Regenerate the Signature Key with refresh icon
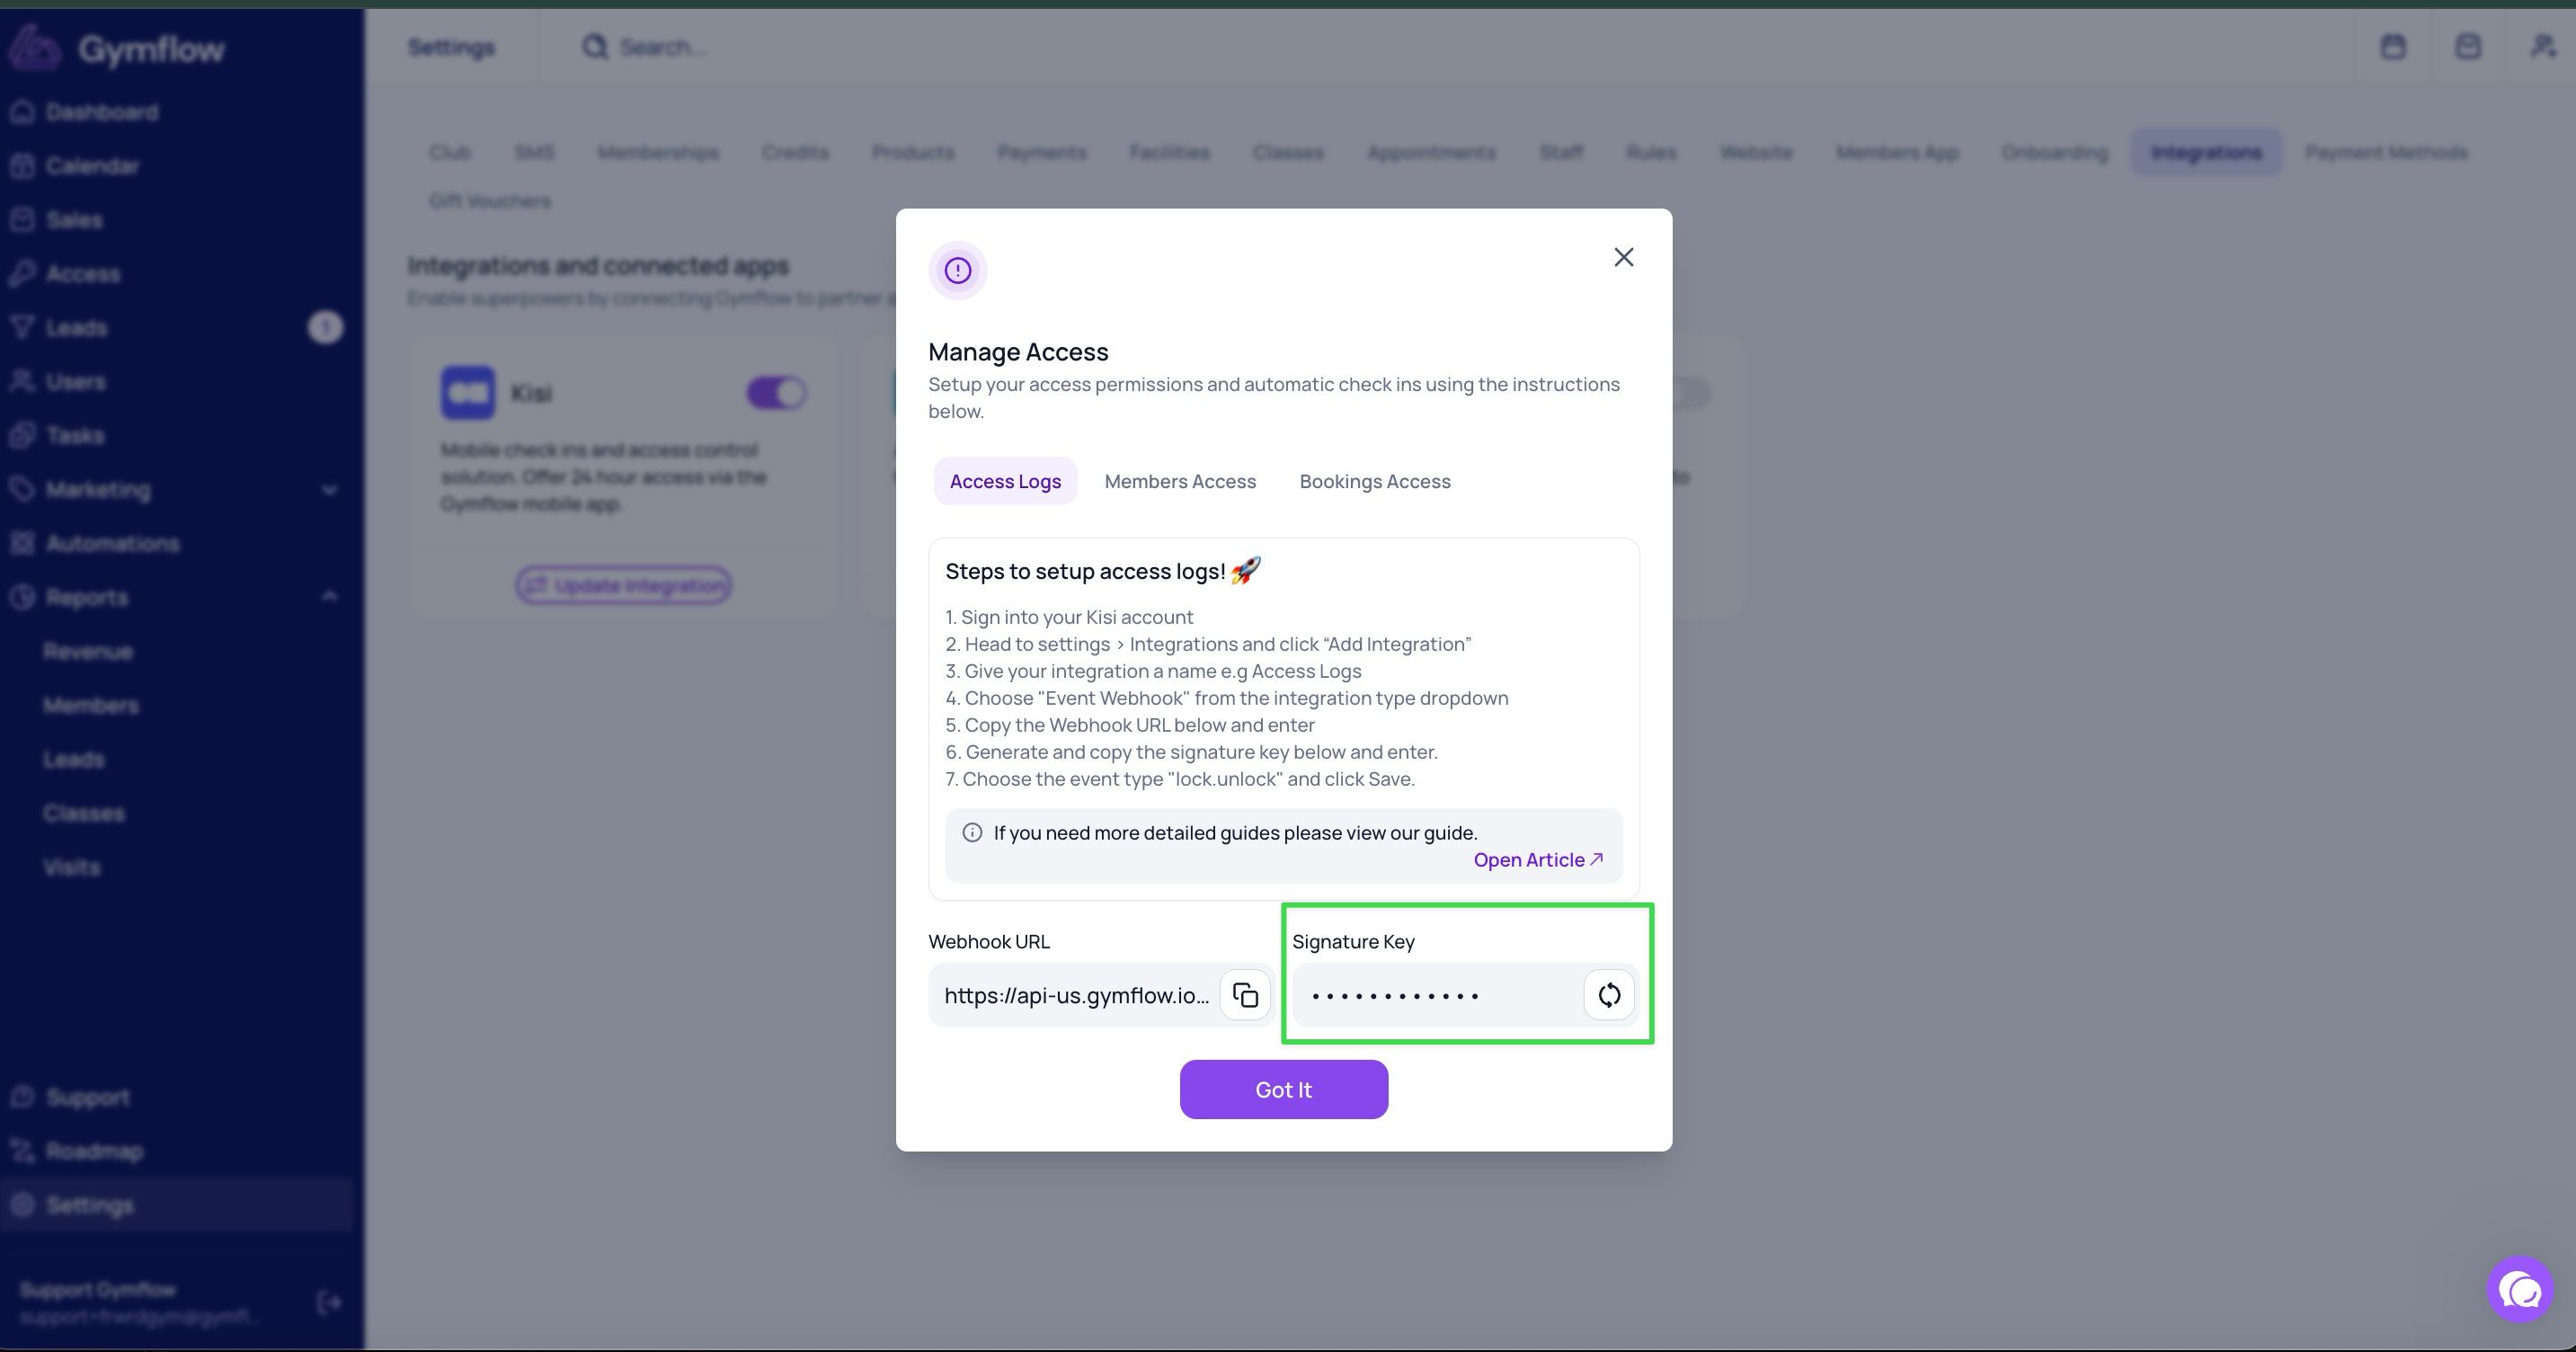 point(1609,995)
